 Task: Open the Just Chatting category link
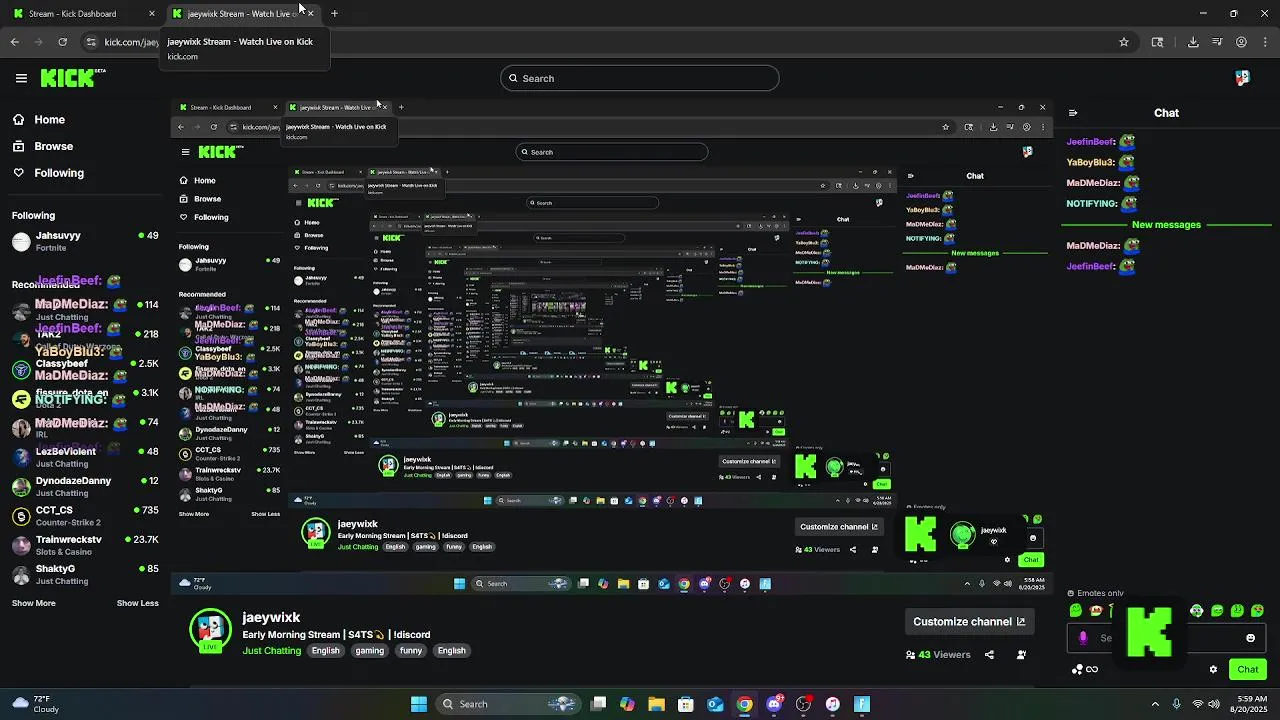[272, 651]
